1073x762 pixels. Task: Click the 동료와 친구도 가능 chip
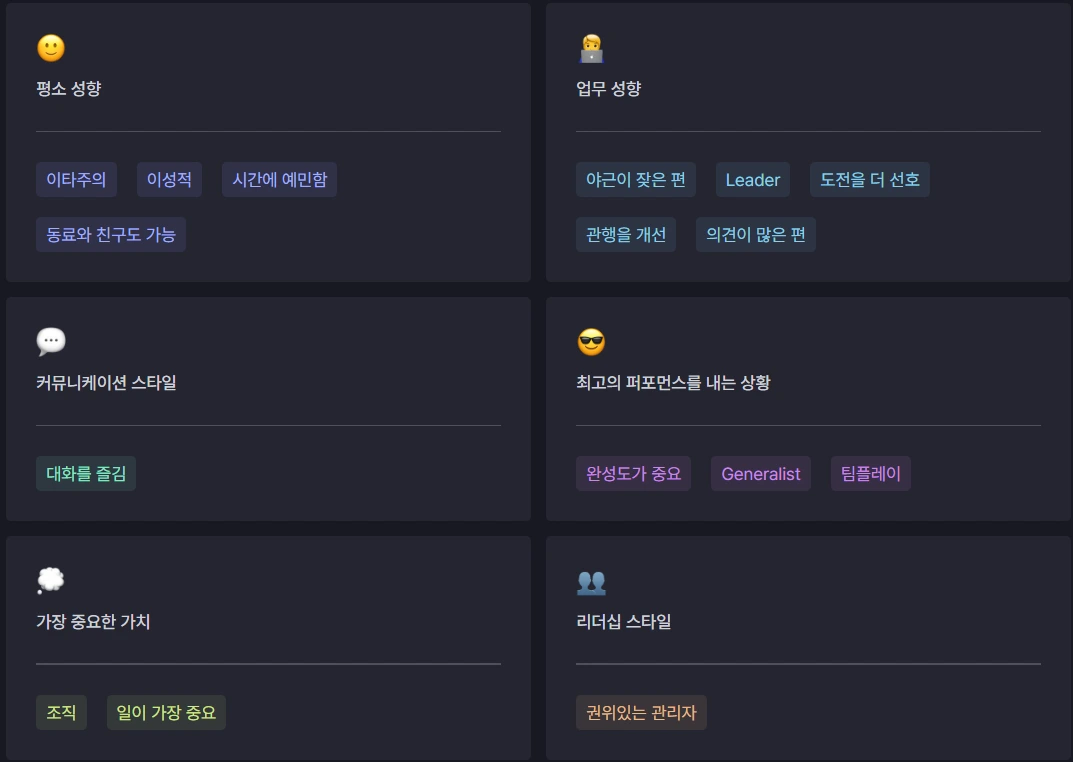click(x=110, y=234)
